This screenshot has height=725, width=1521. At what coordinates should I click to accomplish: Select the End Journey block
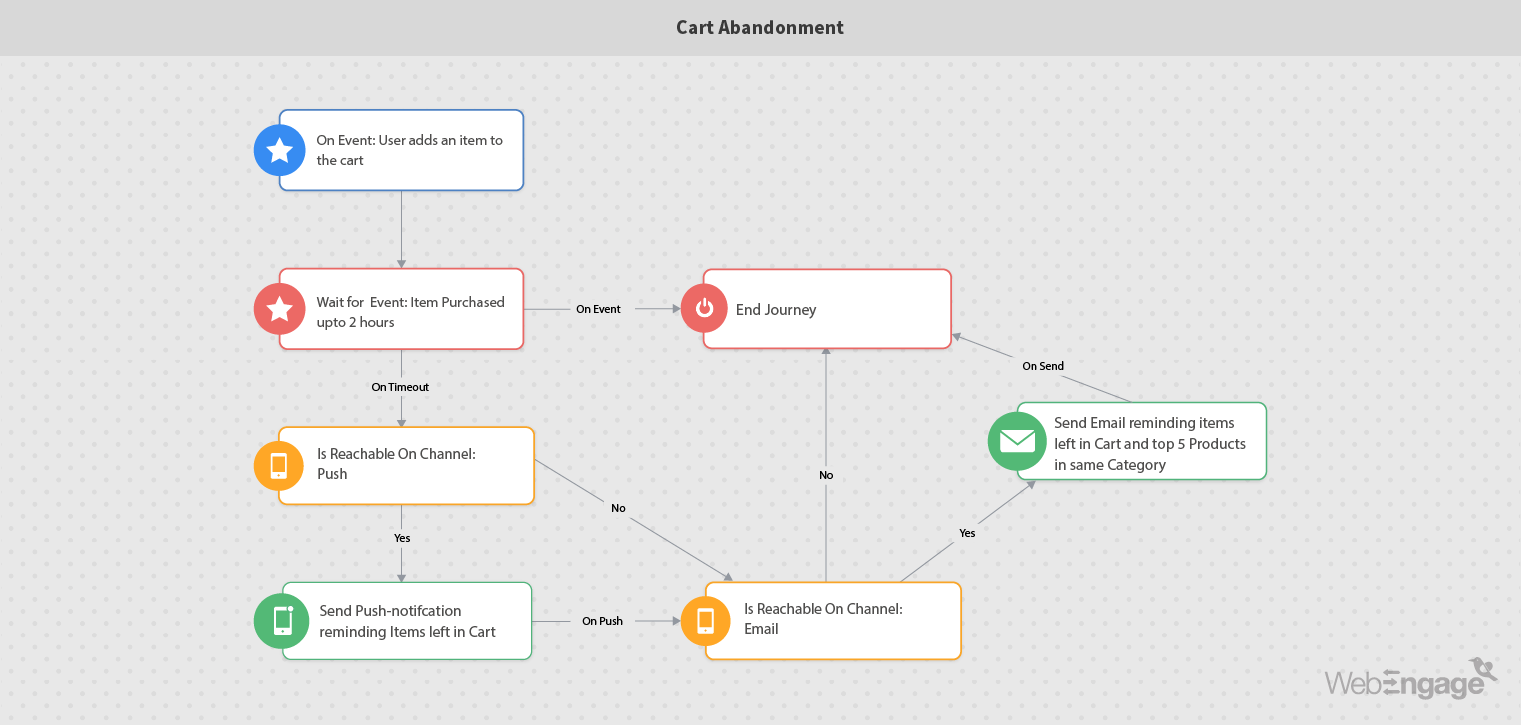840,309
